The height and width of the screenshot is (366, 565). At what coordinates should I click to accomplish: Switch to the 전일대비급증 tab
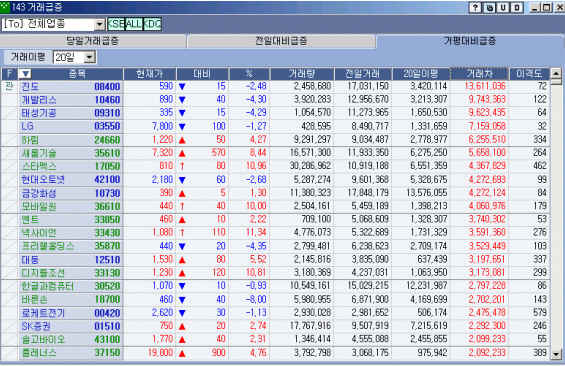281,41
